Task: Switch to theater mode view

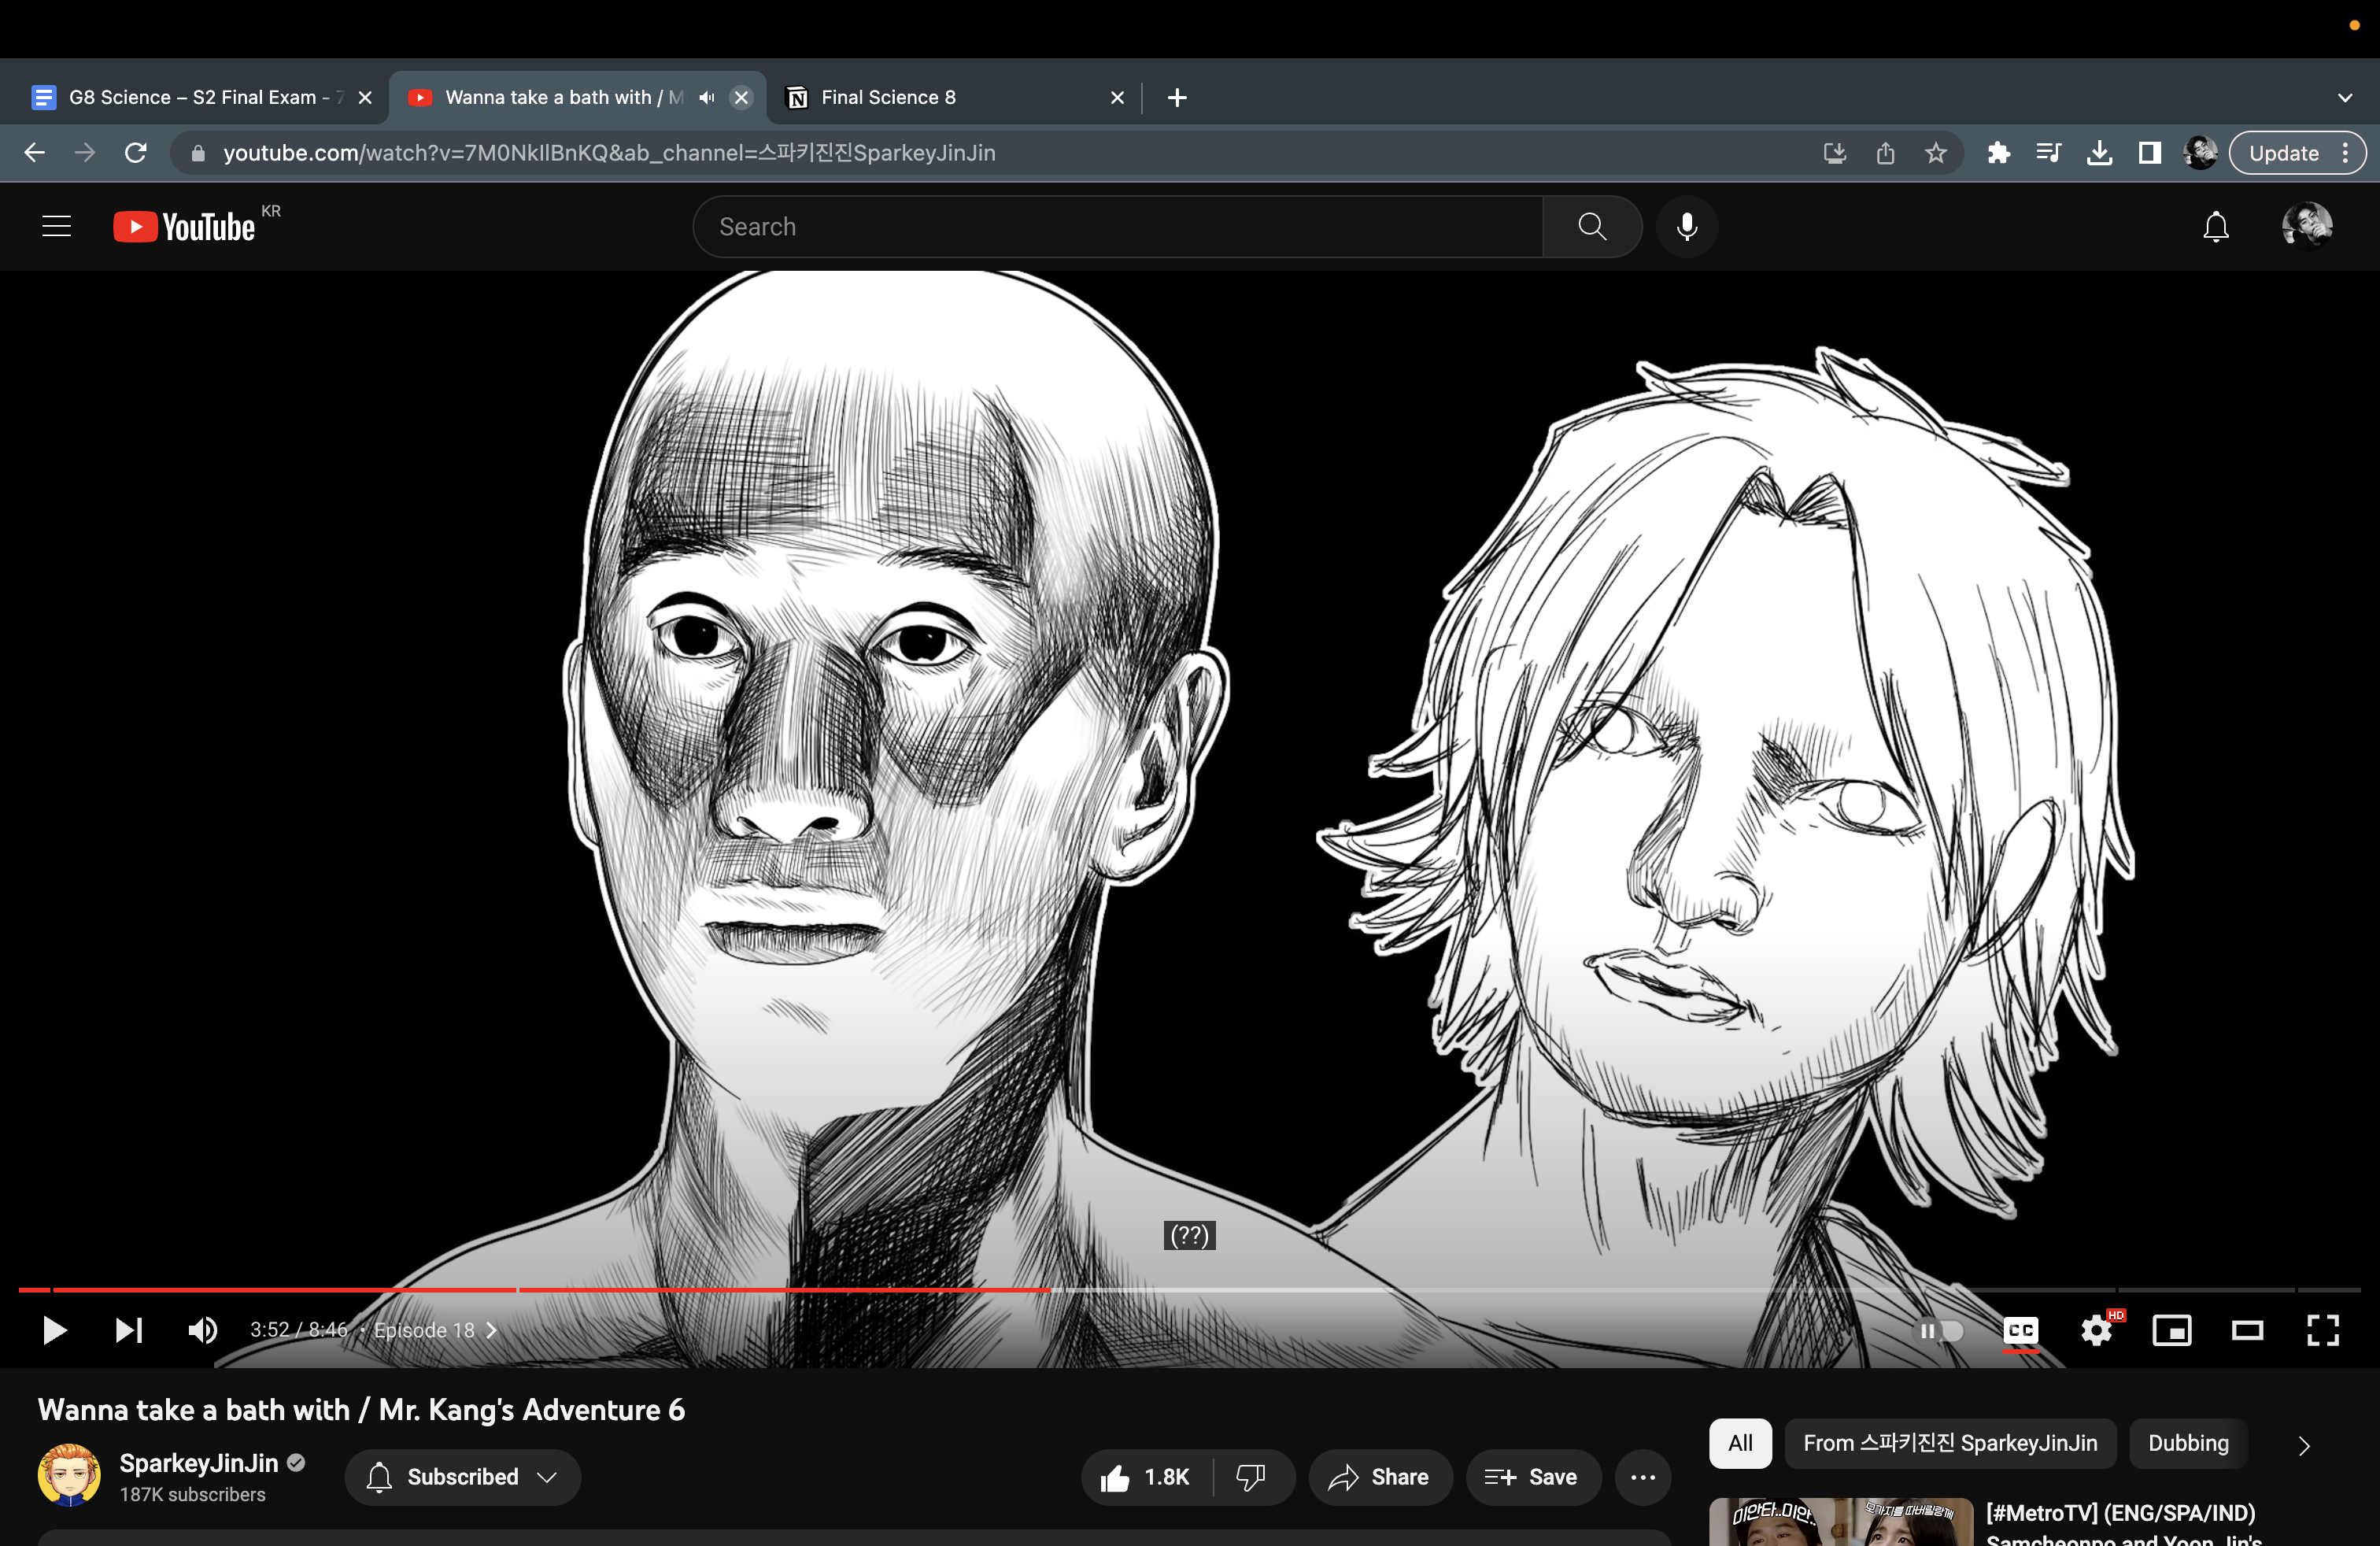Action: click(x=2247, y=1330)
